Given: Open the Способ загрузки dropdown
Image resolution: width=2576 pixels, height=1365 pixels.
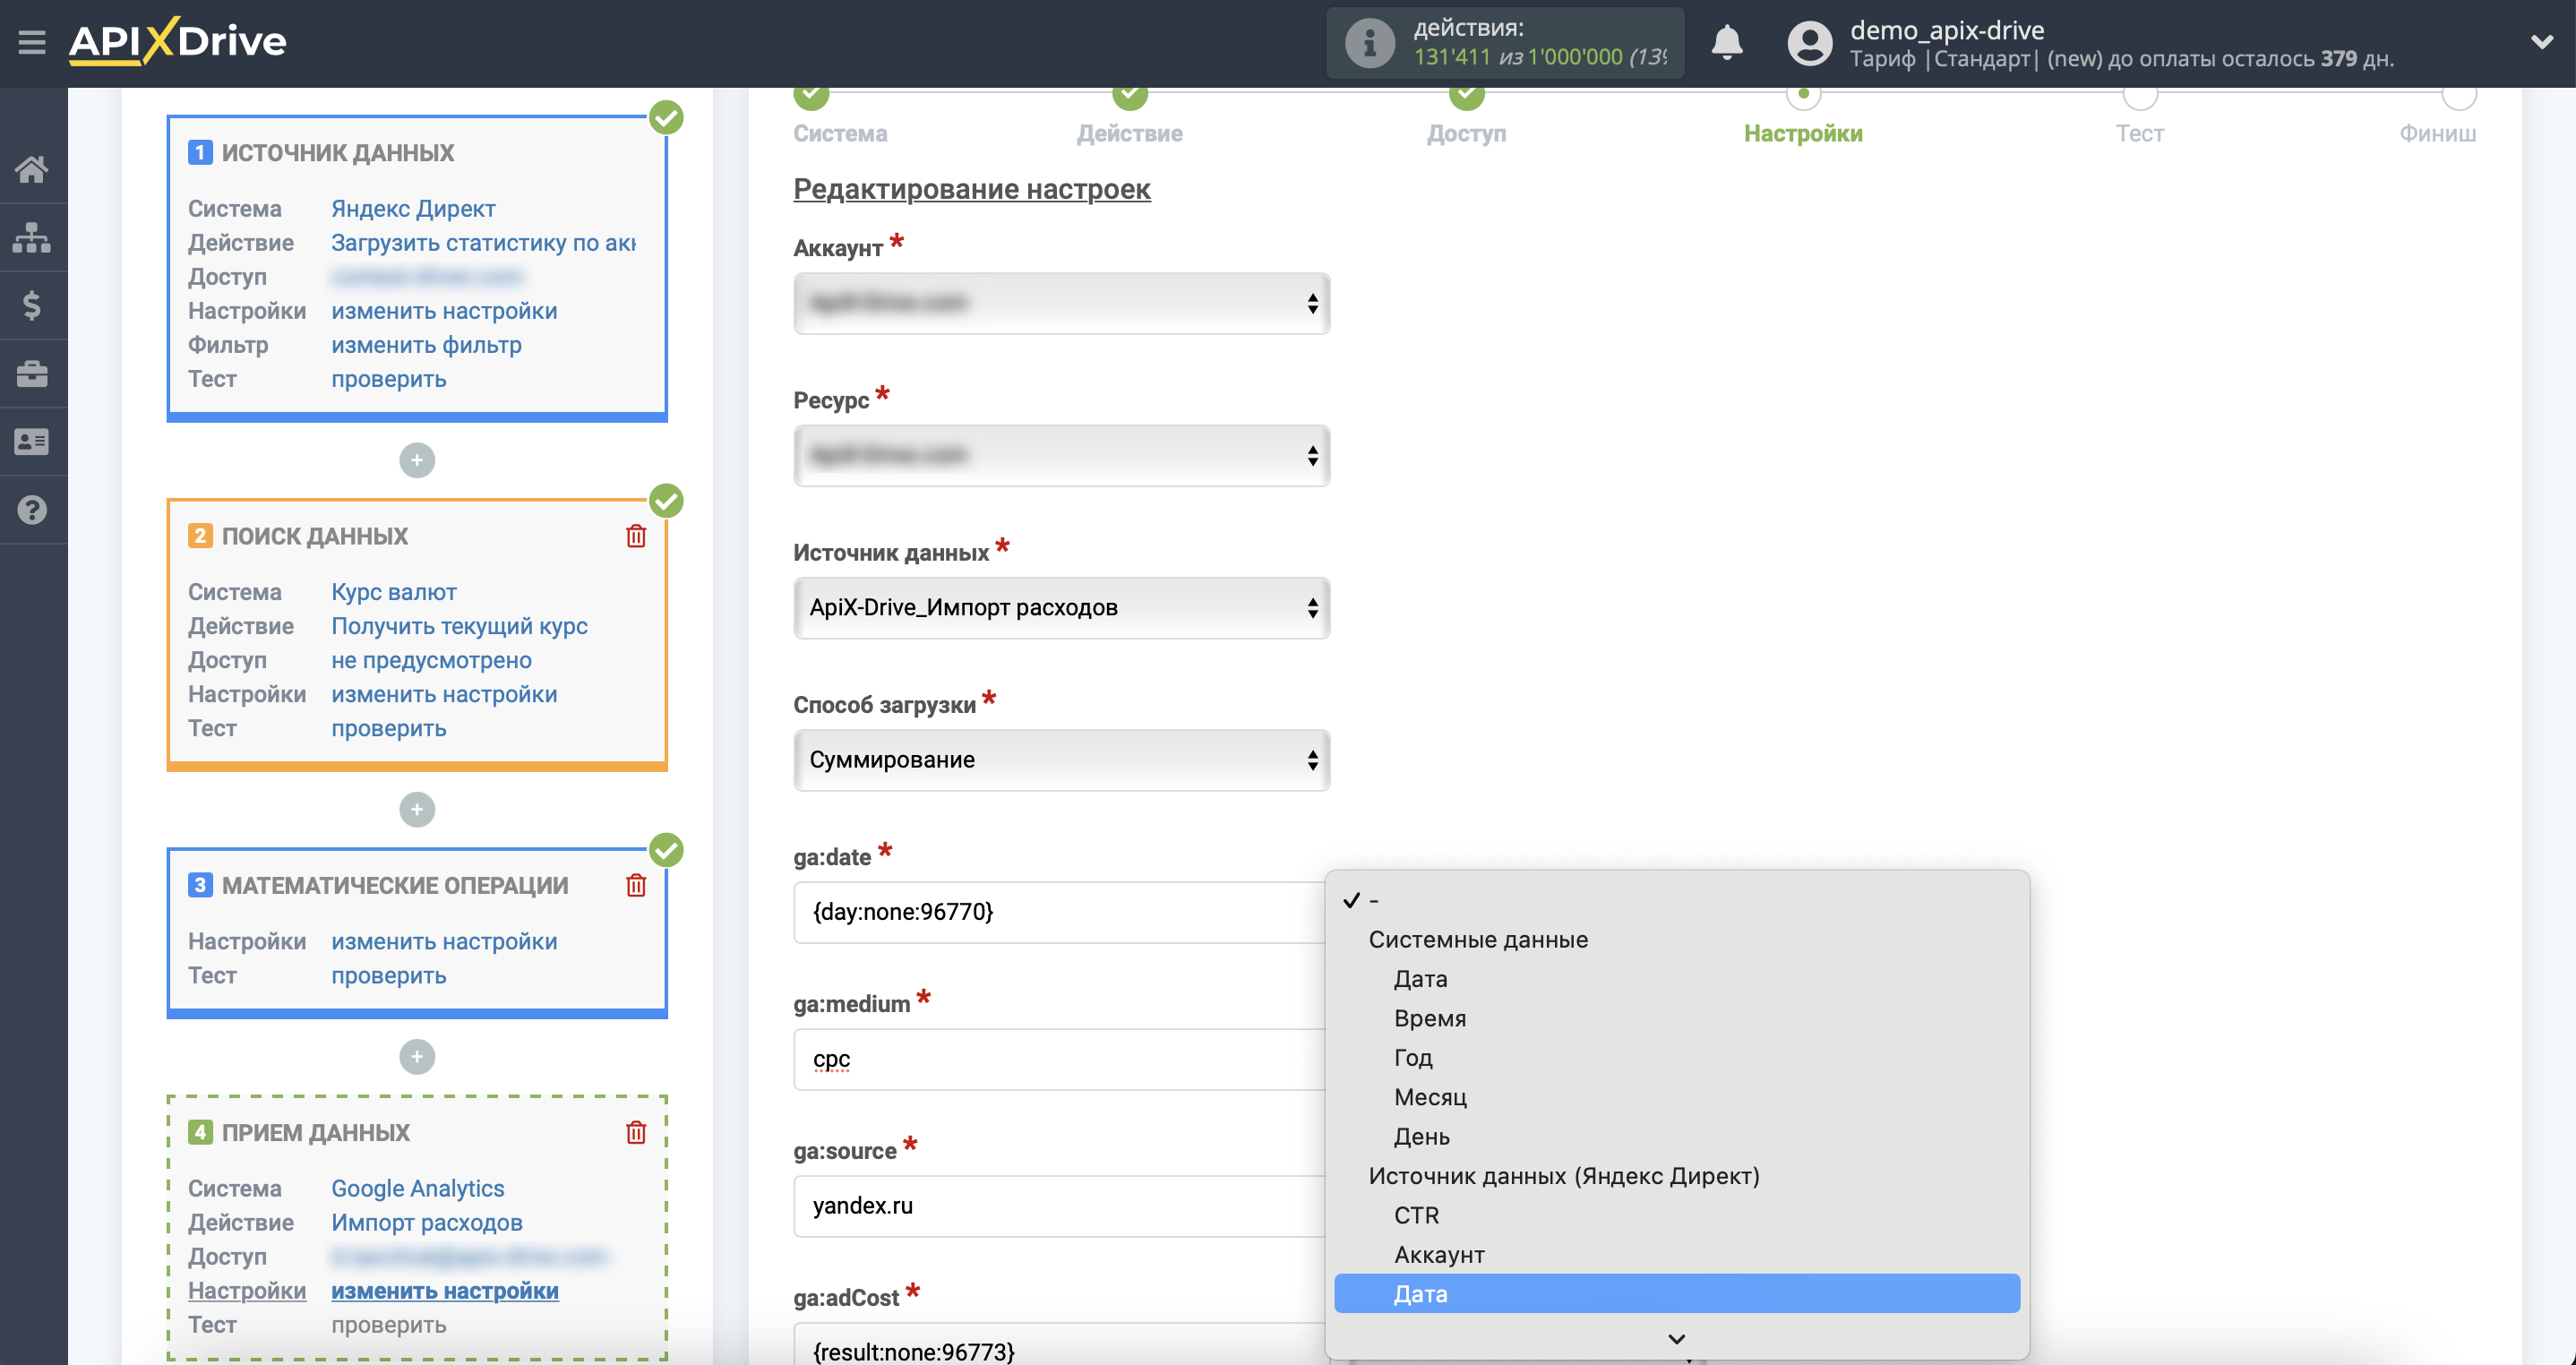Looking at the screenshot, I should (x=1061, y=759).
